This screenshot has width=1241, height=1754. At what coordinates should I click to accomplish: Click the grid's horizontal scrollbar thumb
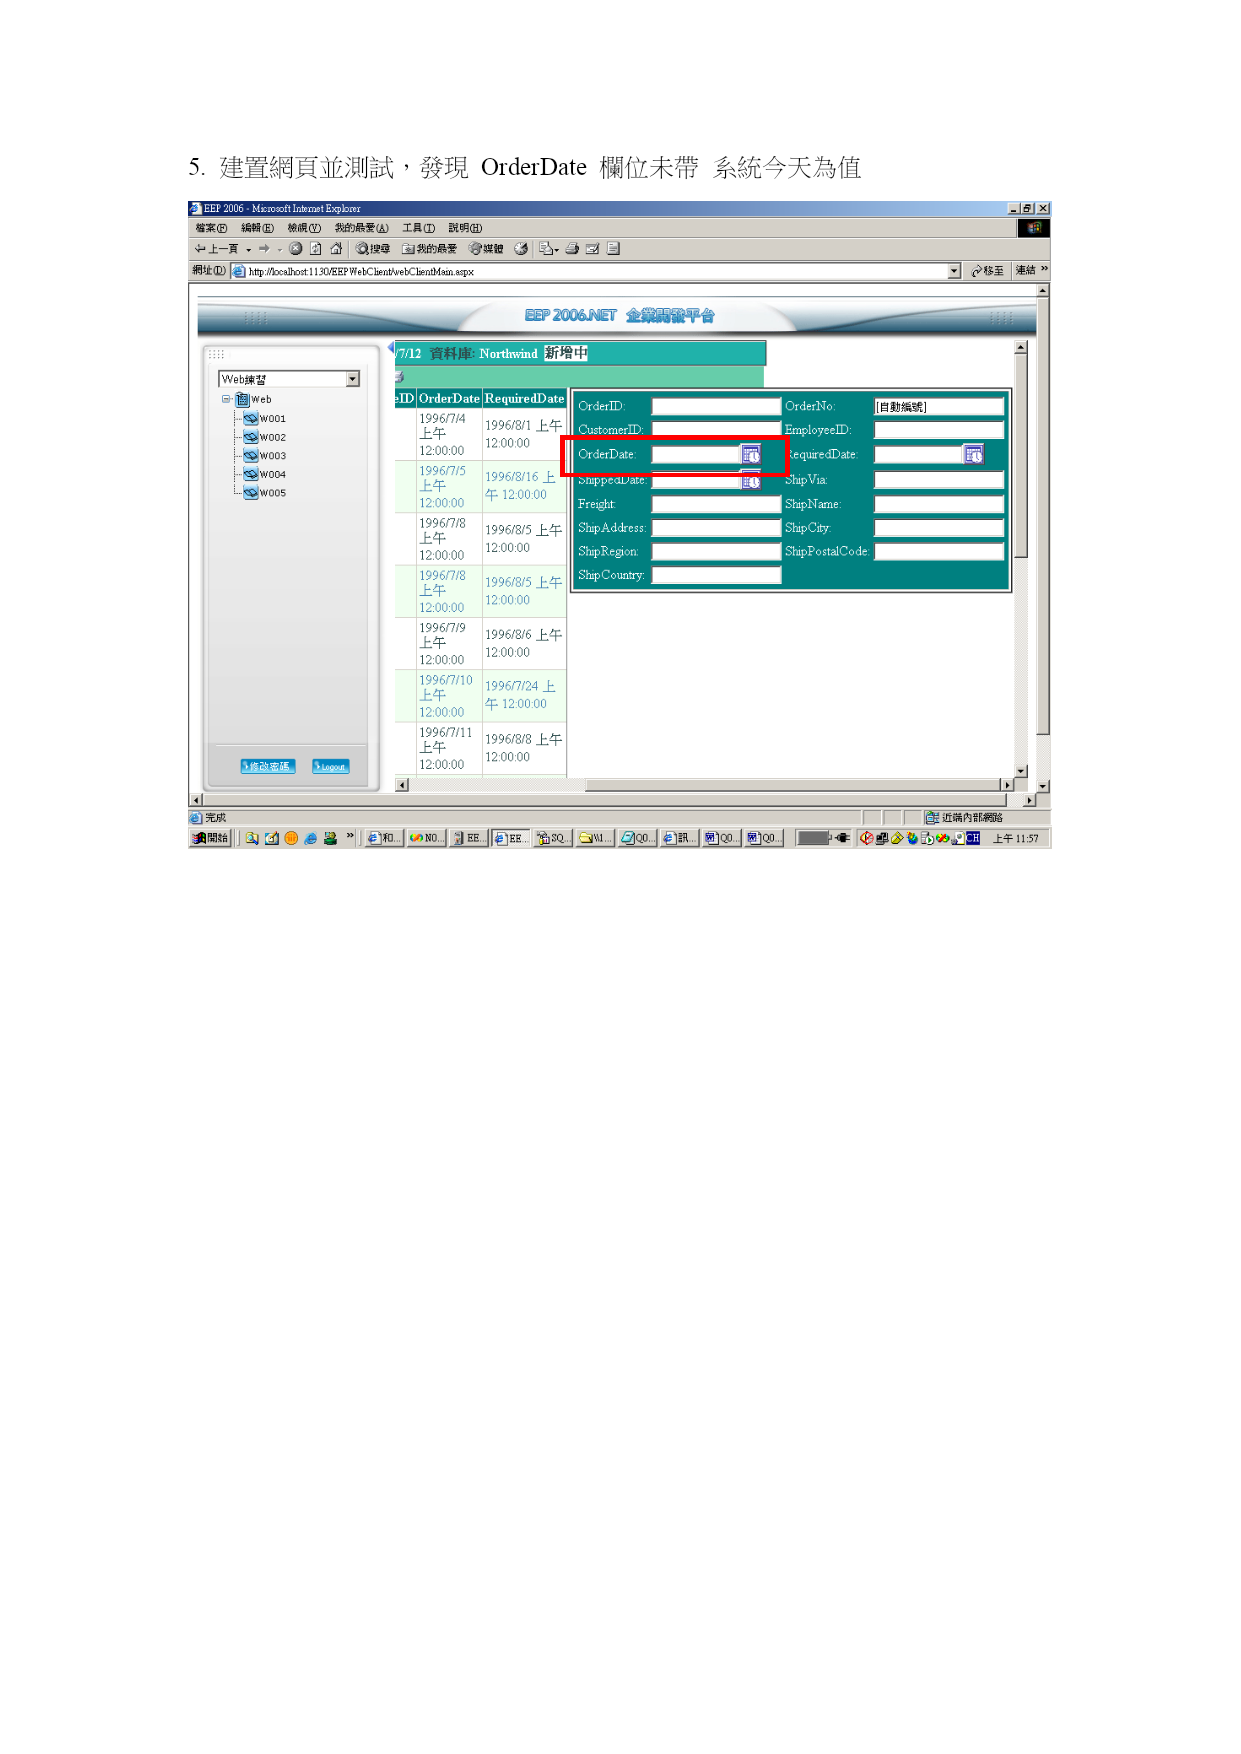click(x=795, y=785)
